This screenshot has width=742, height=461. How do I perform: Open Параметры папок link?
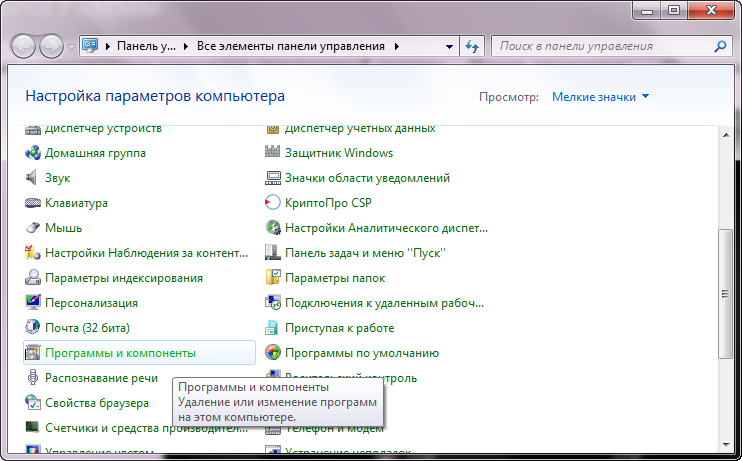(335, 278)
